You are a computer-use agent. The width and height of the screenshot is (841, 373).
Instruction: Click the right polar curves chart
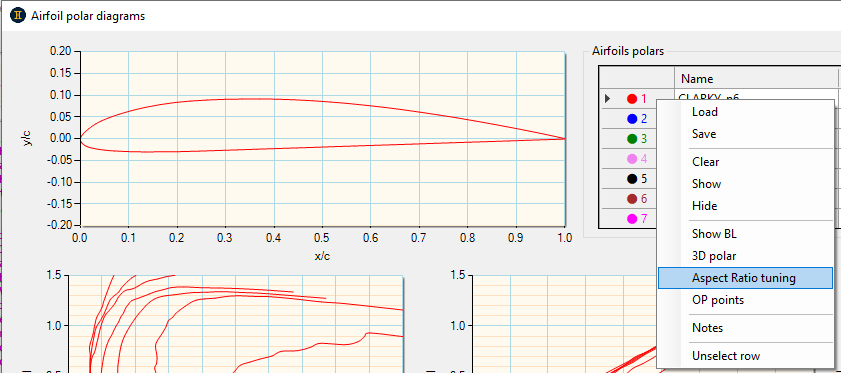tap(564, 324)
